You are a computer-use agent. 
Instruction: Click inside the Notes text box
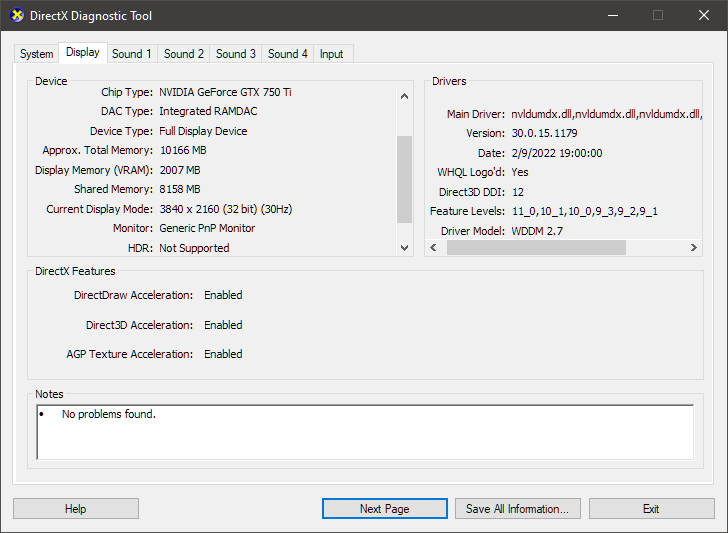point(365,432)
